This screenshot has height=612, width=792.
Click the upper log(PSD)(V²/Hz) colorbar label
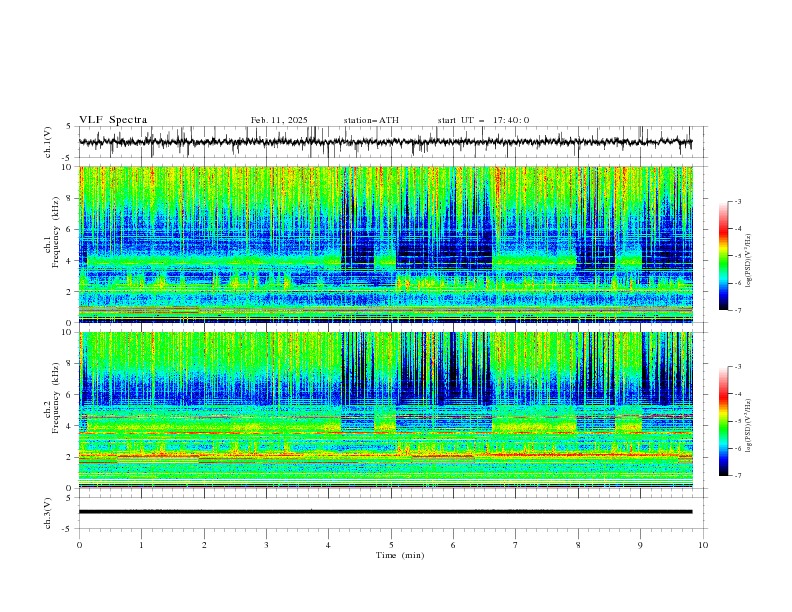tap(749, 261)
